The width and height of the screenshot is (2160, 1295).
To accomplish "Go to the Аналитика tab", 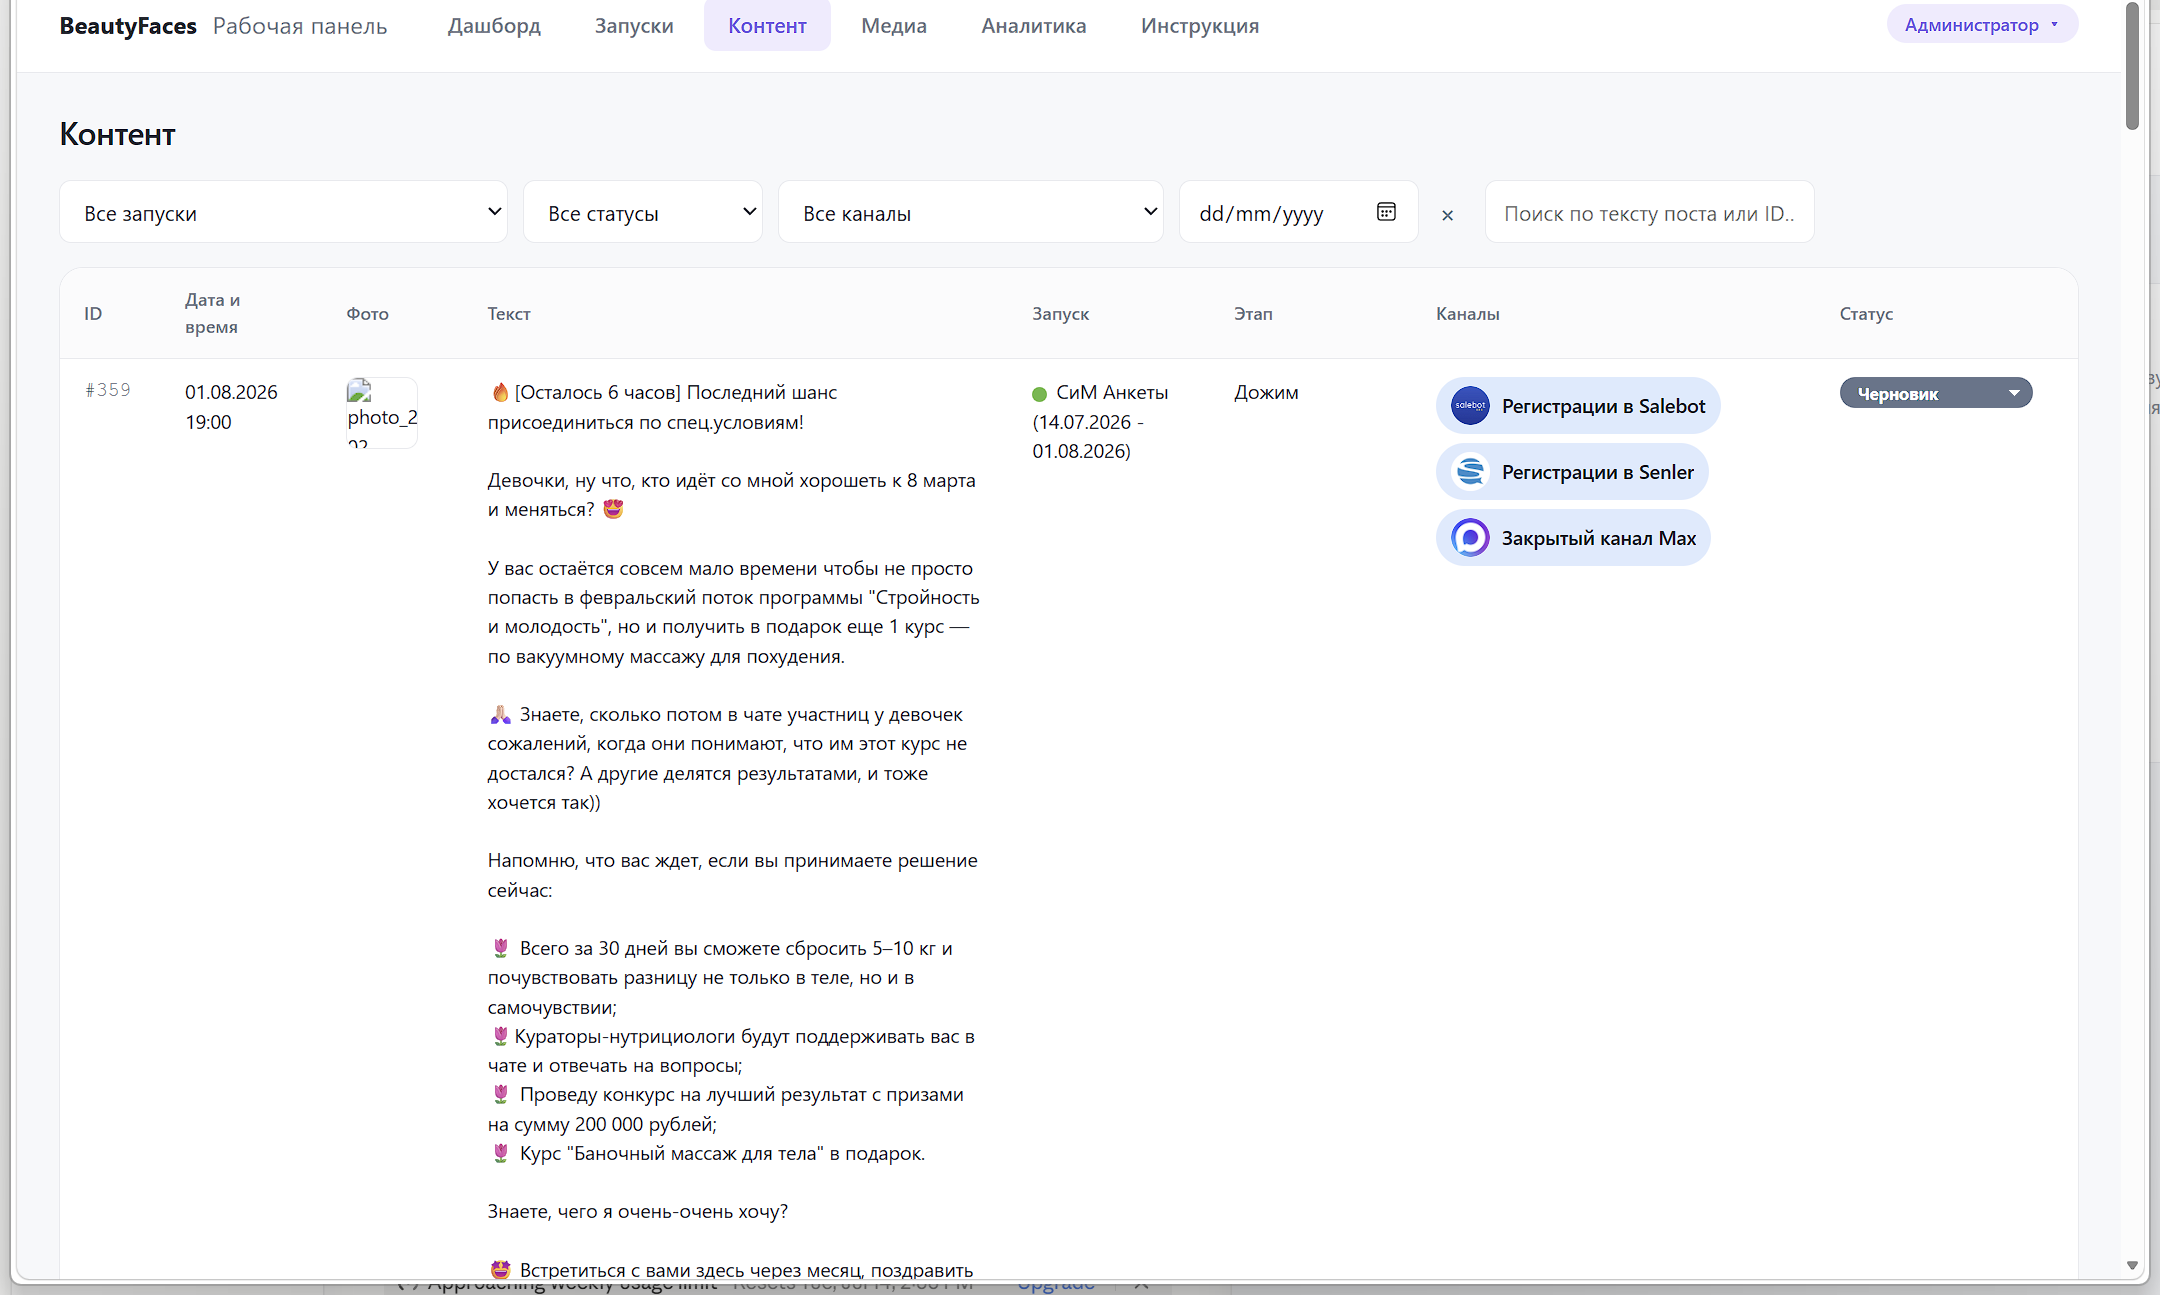I will [1034, 26].
